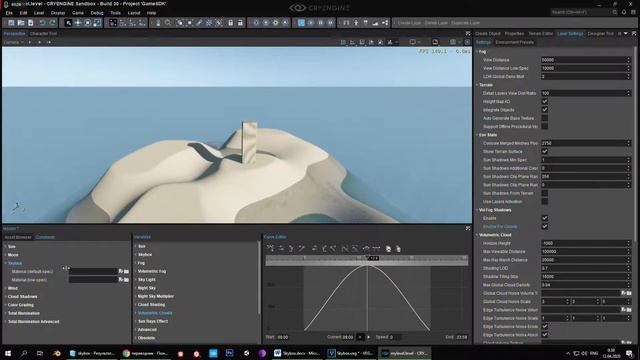Toggle Enable For Clouds checkbox

point(544,227)
